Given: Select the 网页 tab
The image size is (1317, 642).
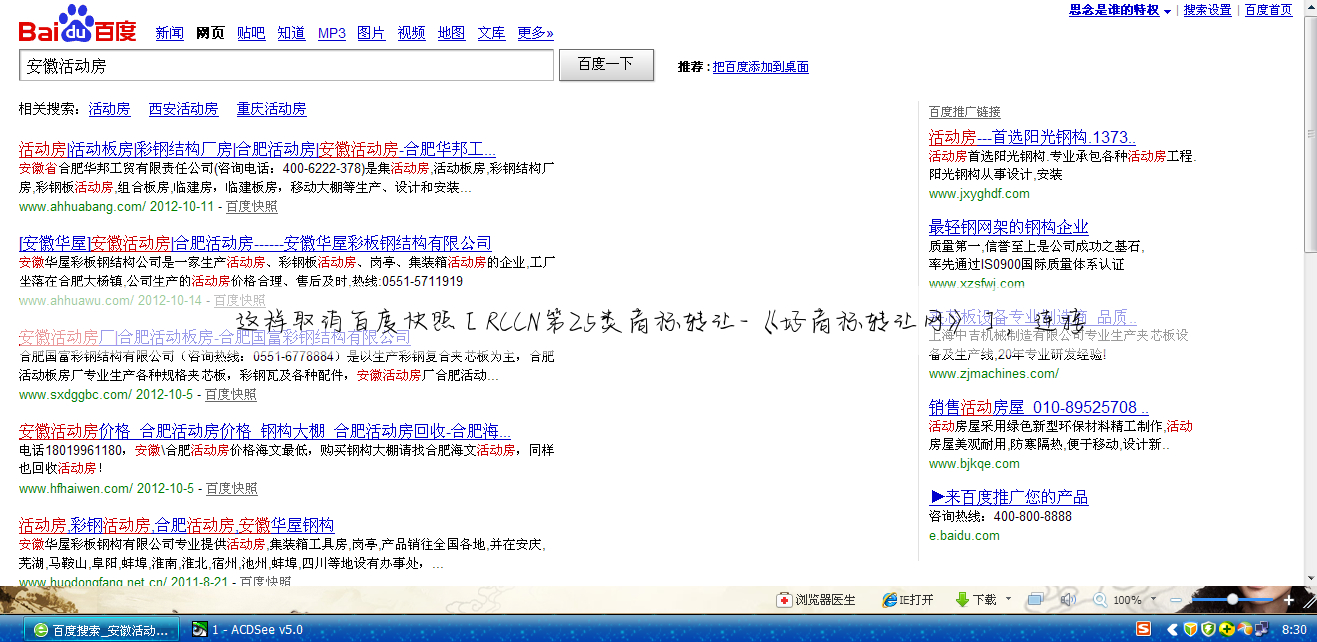Looking at the screenshot, I should pyautogui.click(x=211, y=33).
